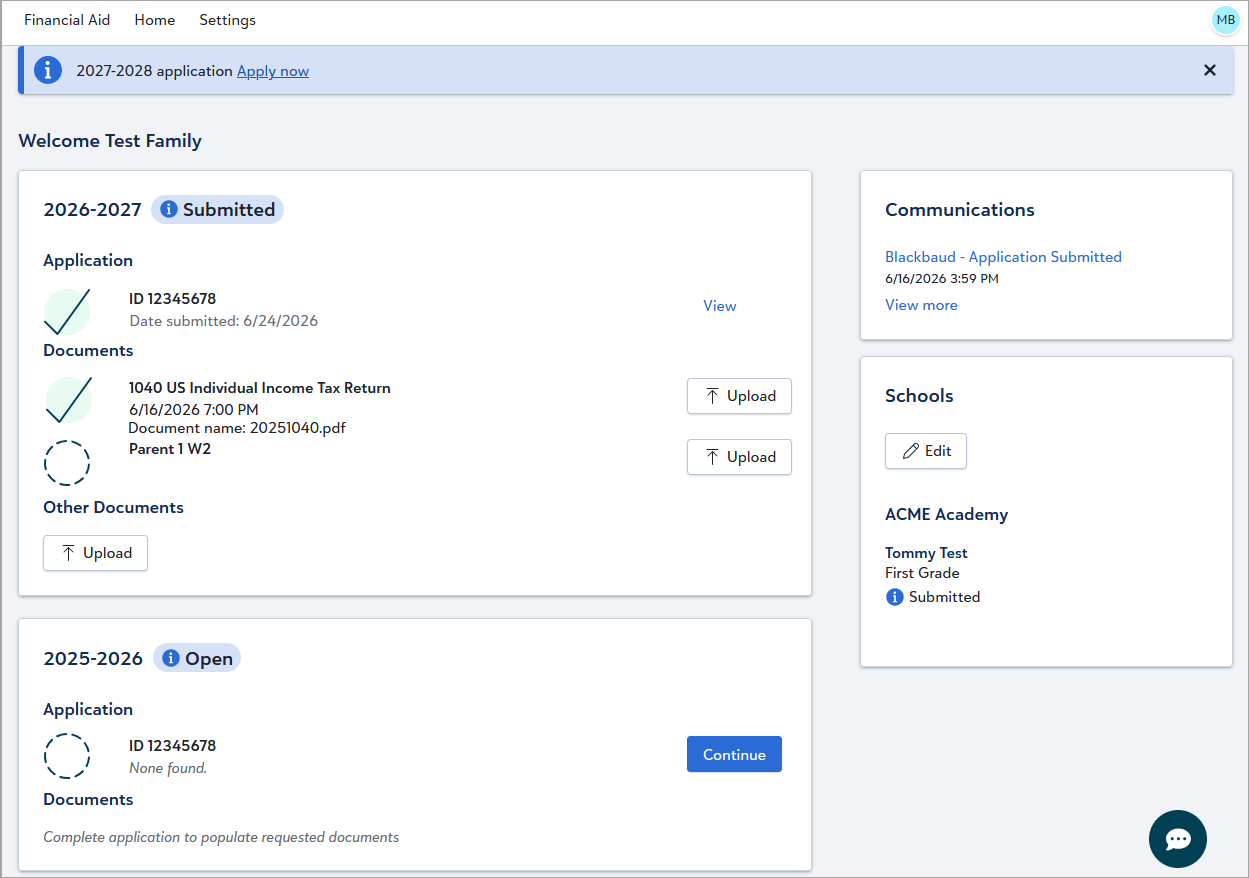Image resolution: width=1249 pixels, height=878 pixels.
Task: Click the info icon beside 2026-2027 Submitted
Action: pyautogui.click(x=169, y=210)
